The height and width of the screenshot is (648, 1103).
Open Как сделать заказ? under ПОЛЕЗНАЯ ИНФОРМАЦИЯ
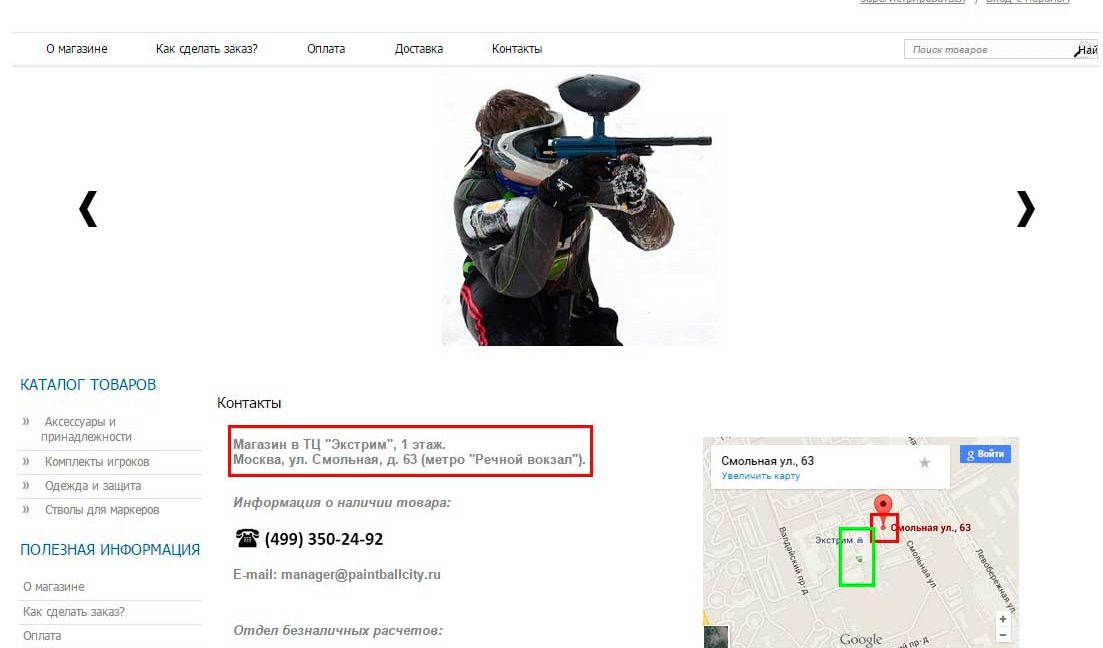74,612
